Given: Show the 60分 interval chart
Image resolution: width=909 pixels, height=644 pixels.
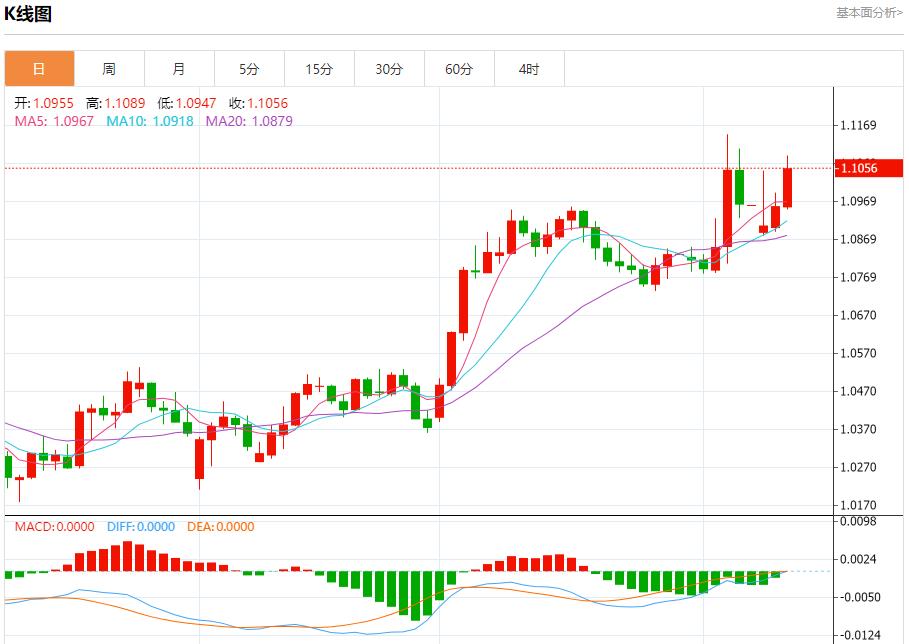Looking at the screenshot, I should [x=459, y=69].
